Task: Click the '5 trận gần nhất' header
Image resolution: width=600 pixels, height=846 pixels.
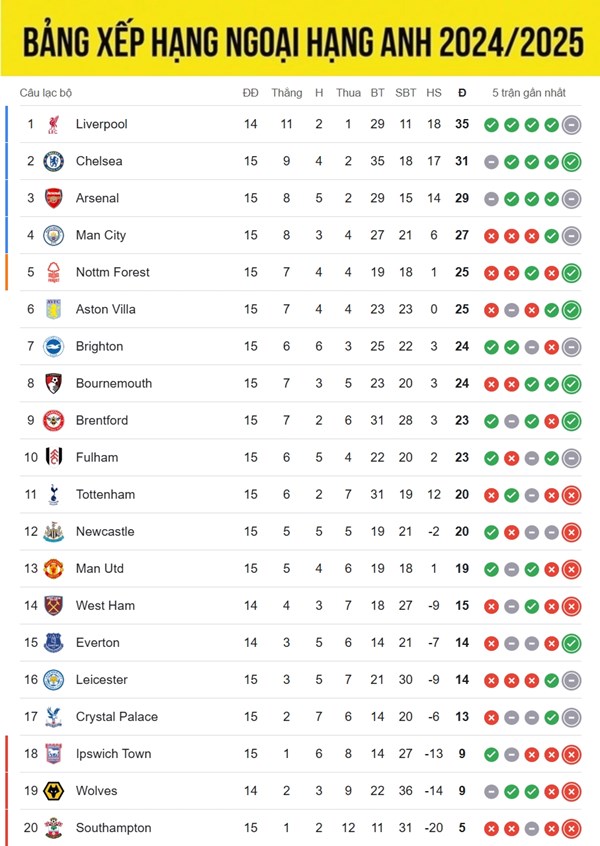Action: [529, 93]
